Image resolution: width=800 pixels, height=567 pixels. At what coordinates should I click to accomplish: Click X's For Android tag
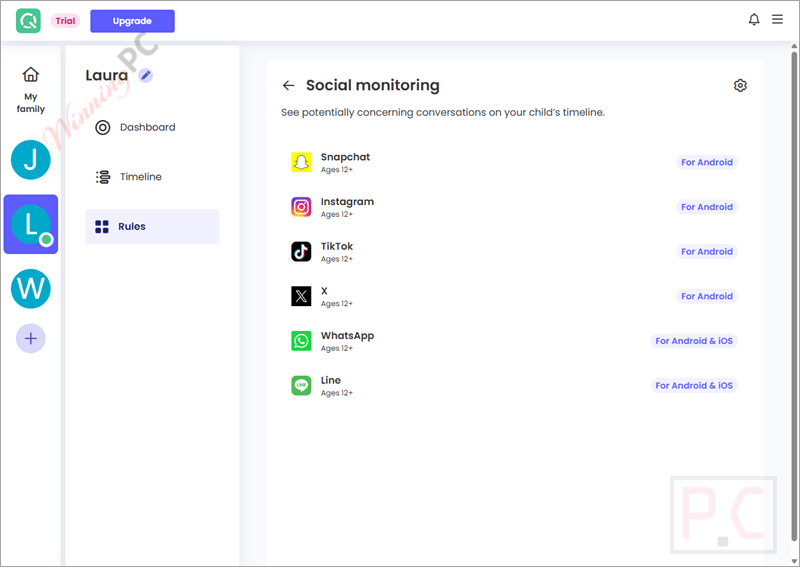pos(707,296)
